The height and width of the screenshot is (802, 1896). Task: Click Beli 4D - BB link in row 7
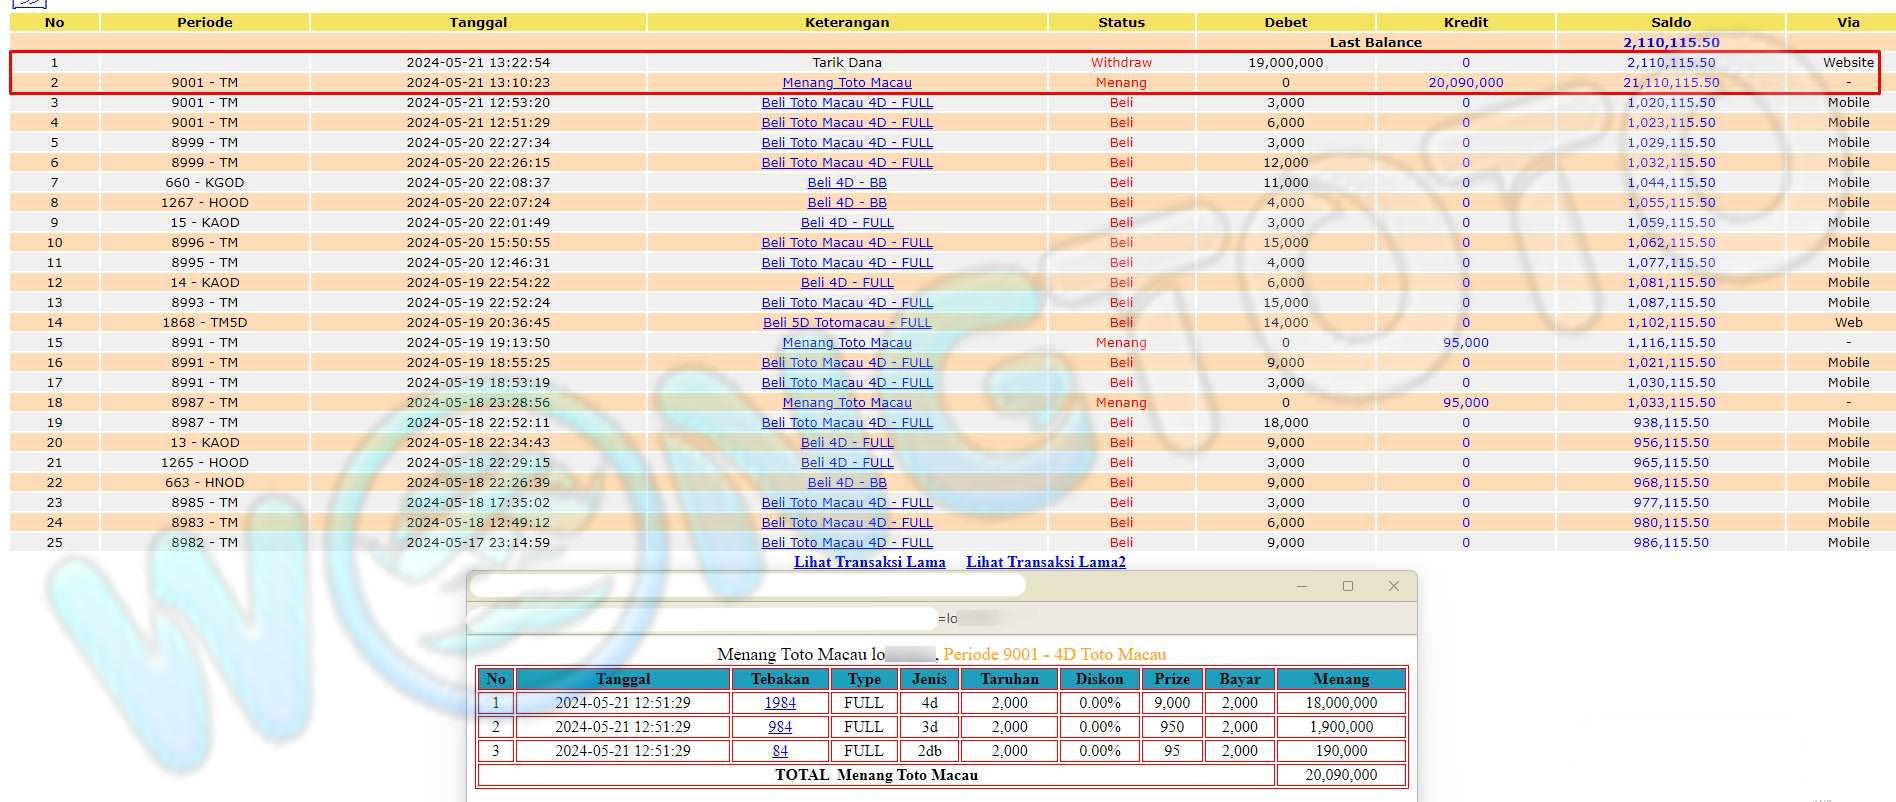point(846,183)
